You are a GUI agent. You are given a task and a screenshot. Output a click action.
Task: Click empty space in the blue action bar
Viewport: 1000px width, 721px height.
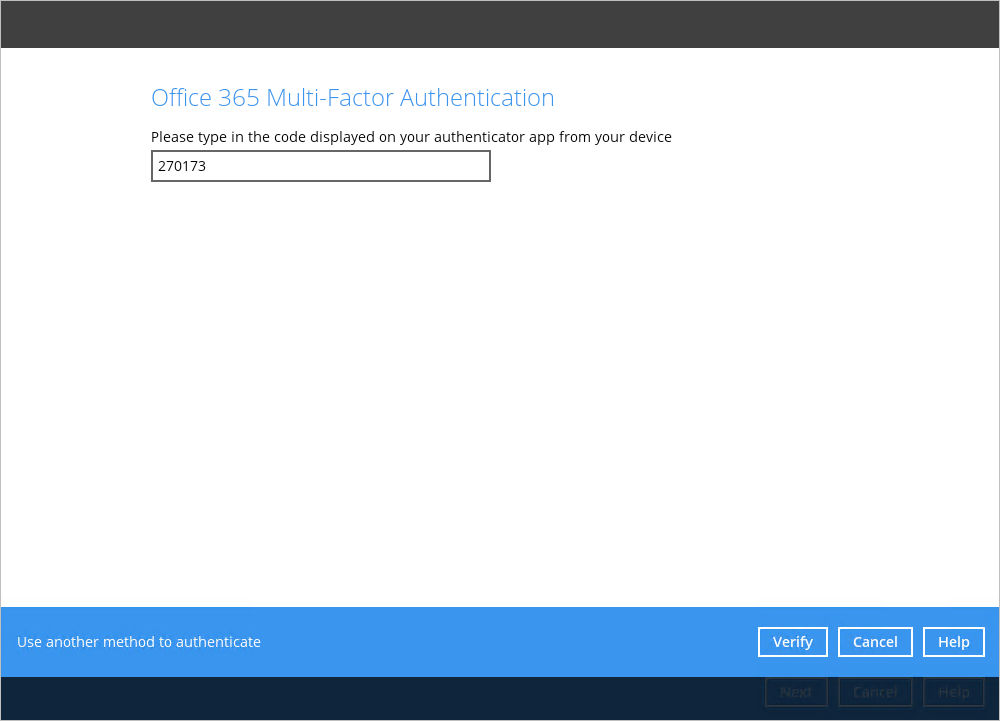pyautogui.click(x=500, y=642)
